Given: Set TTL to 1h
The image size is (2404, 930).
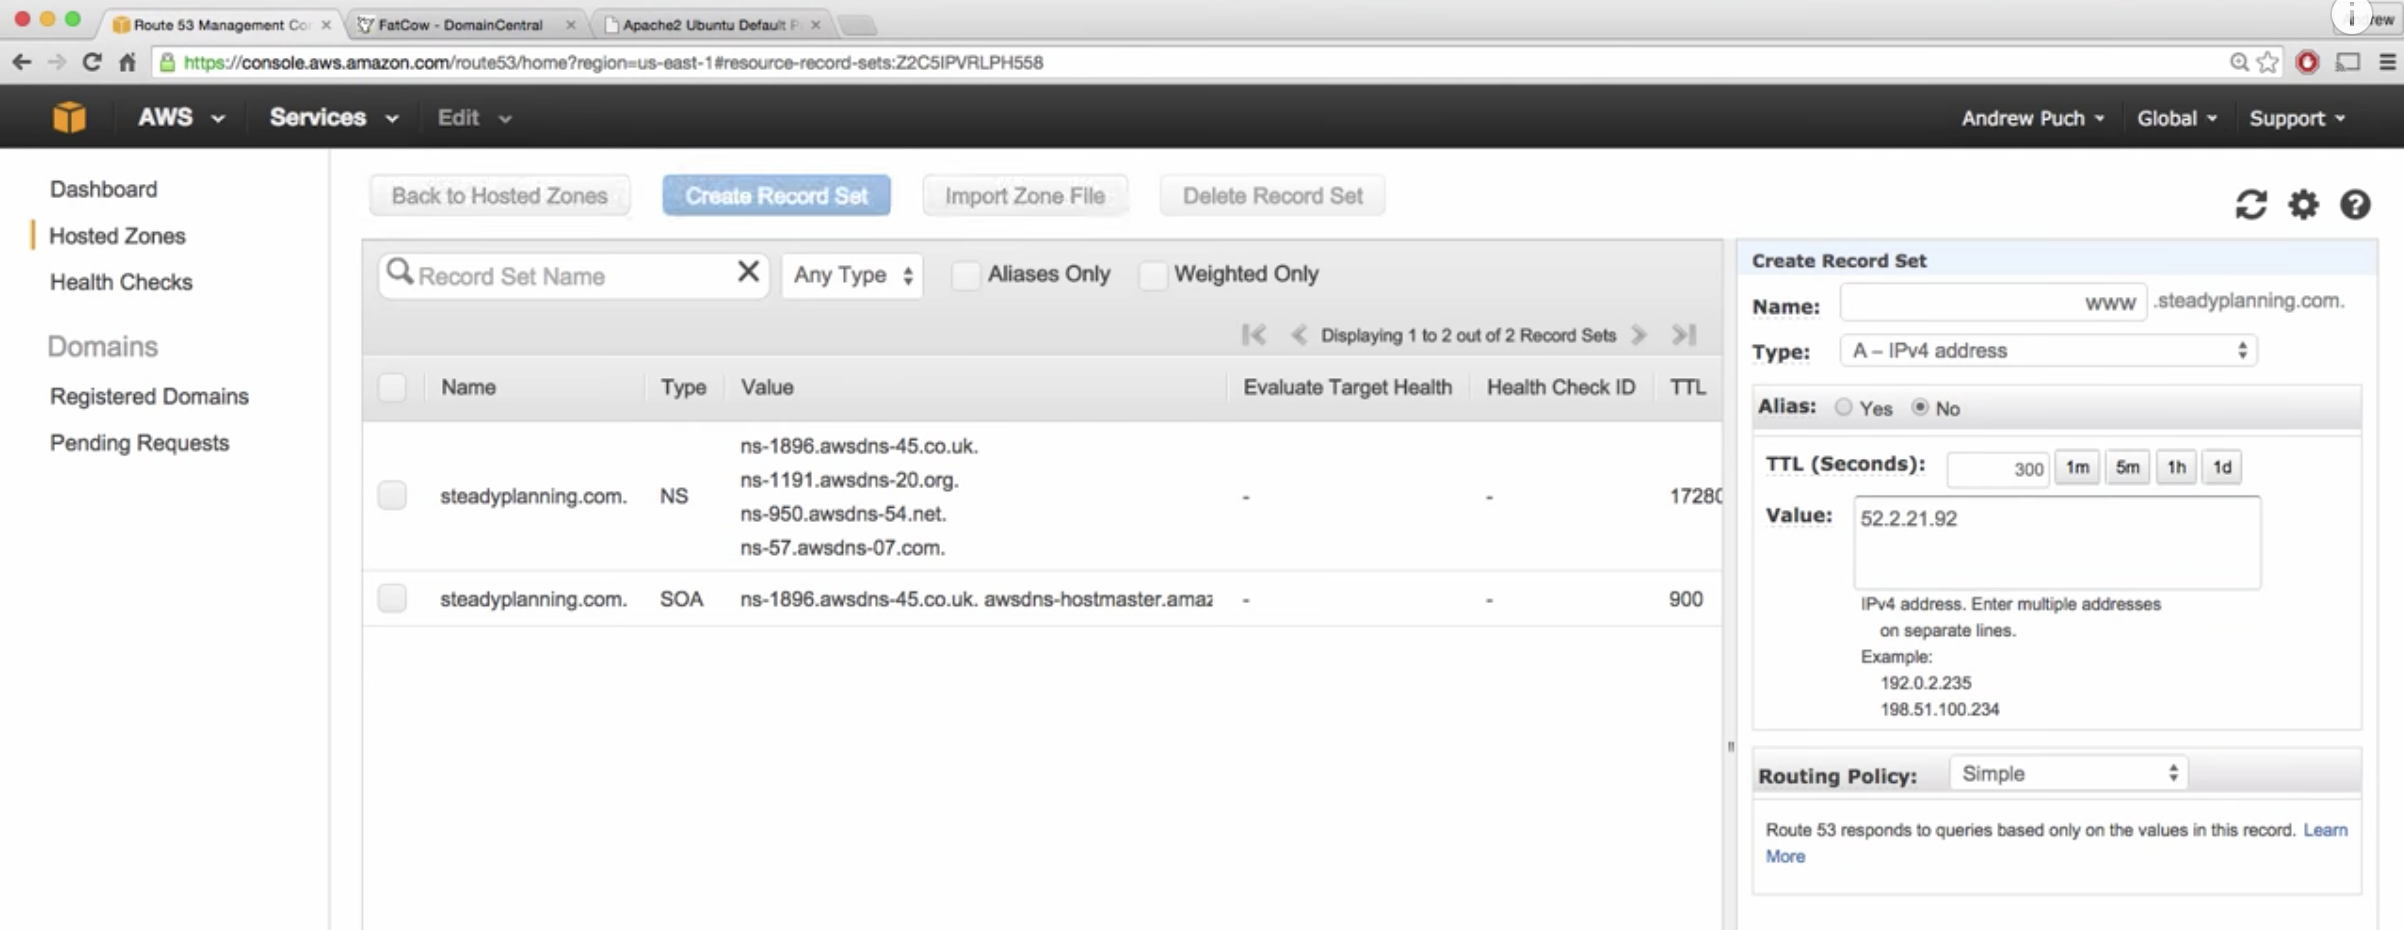Looking at the screenshot, I should 2176,467.
